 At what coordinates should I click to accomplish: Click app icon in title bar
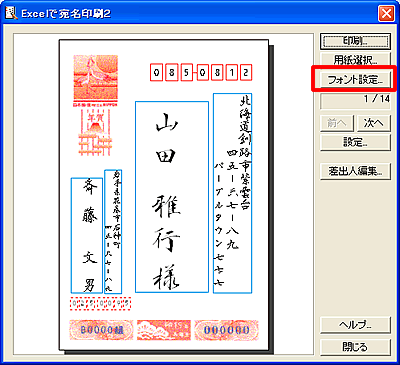10,14
